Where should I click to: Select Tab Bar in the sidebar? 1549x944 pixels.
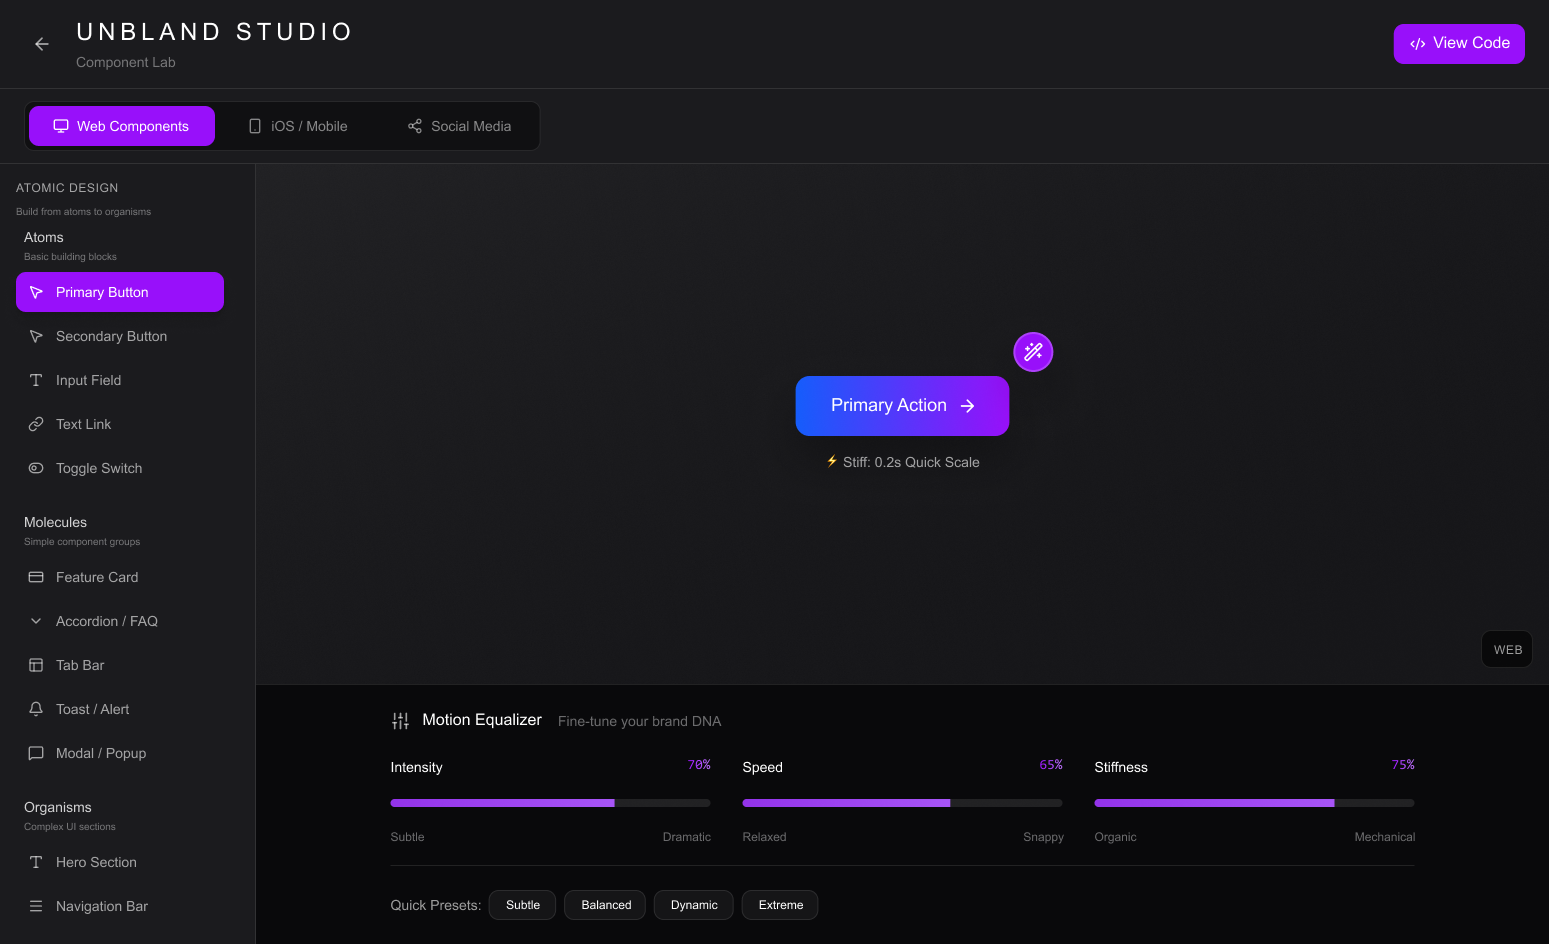pyautogui.click(x=120, y=665)
